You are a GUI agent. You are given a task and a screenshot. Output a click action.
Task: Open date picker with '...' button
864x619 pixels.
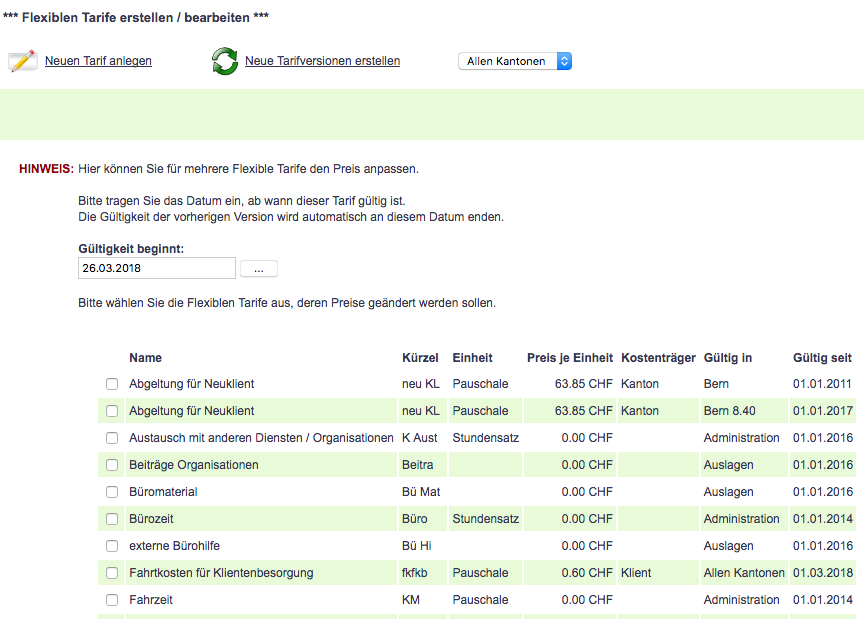259,269
